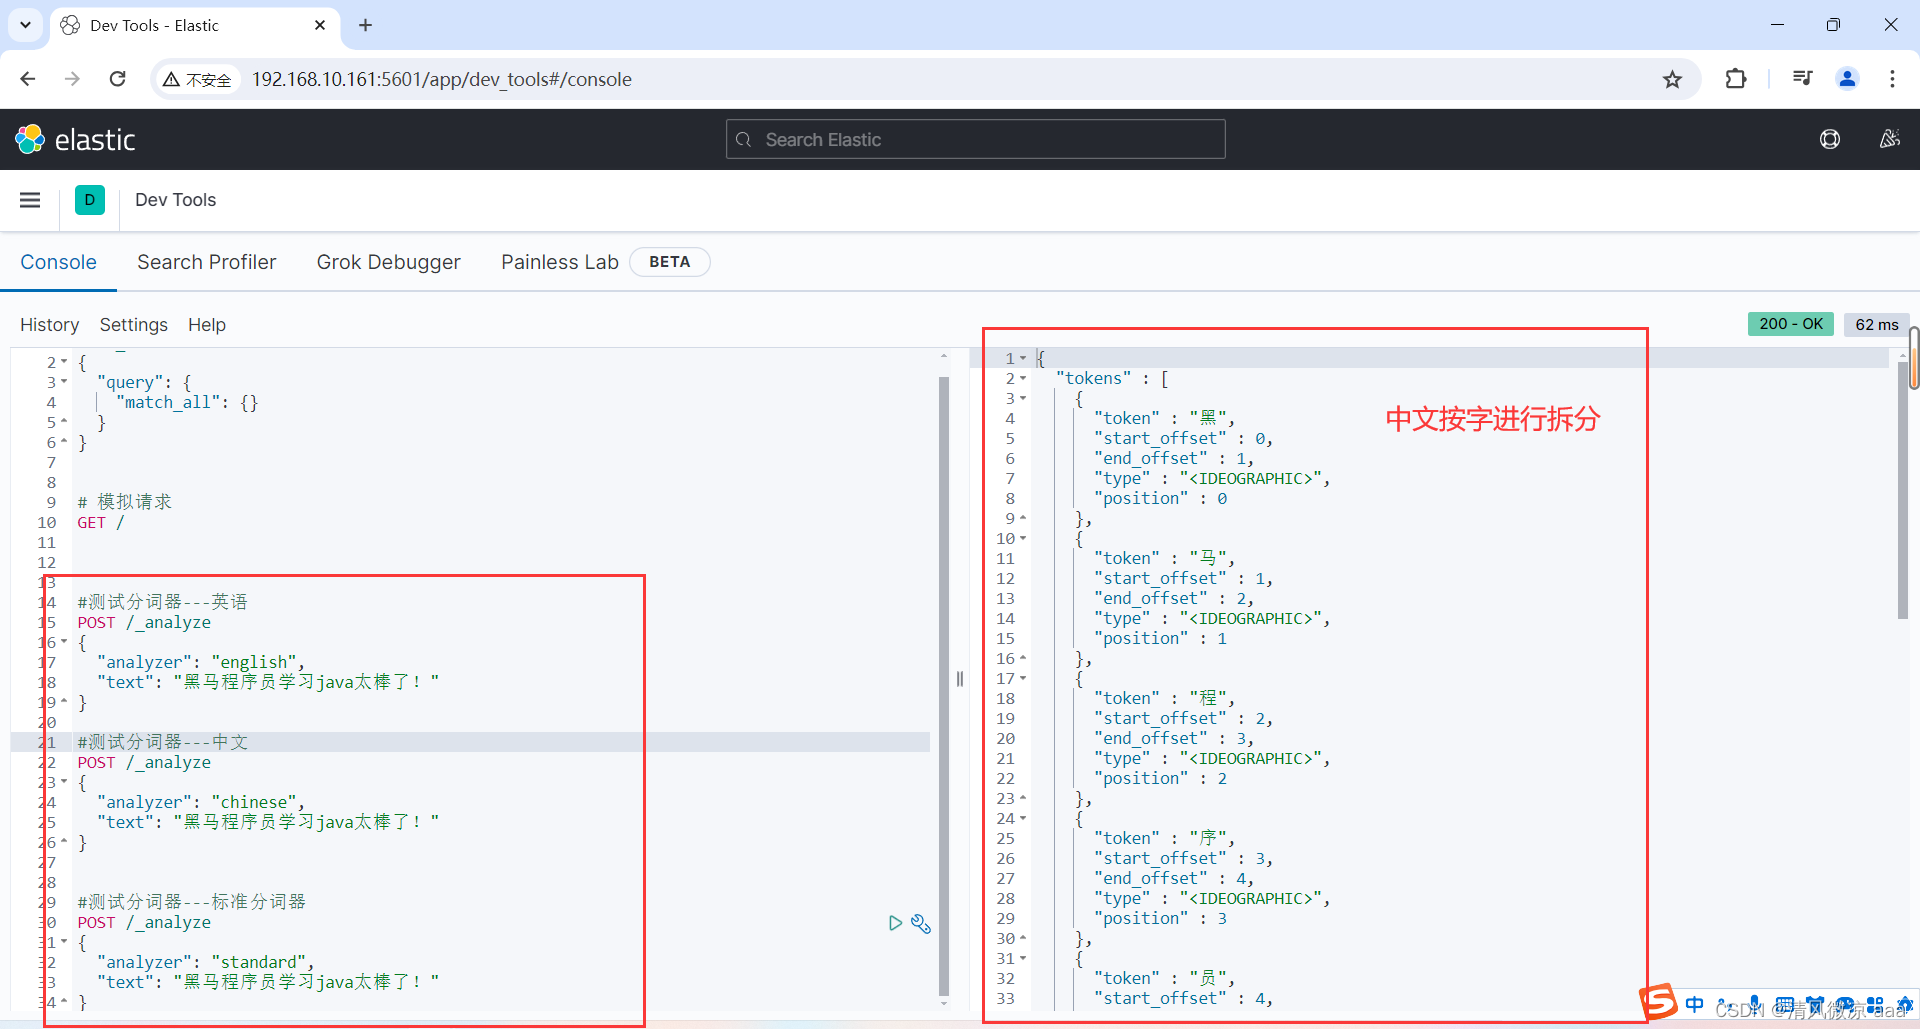
Task: Open the newsfeed icon in the header
Action: [1889, 140]
